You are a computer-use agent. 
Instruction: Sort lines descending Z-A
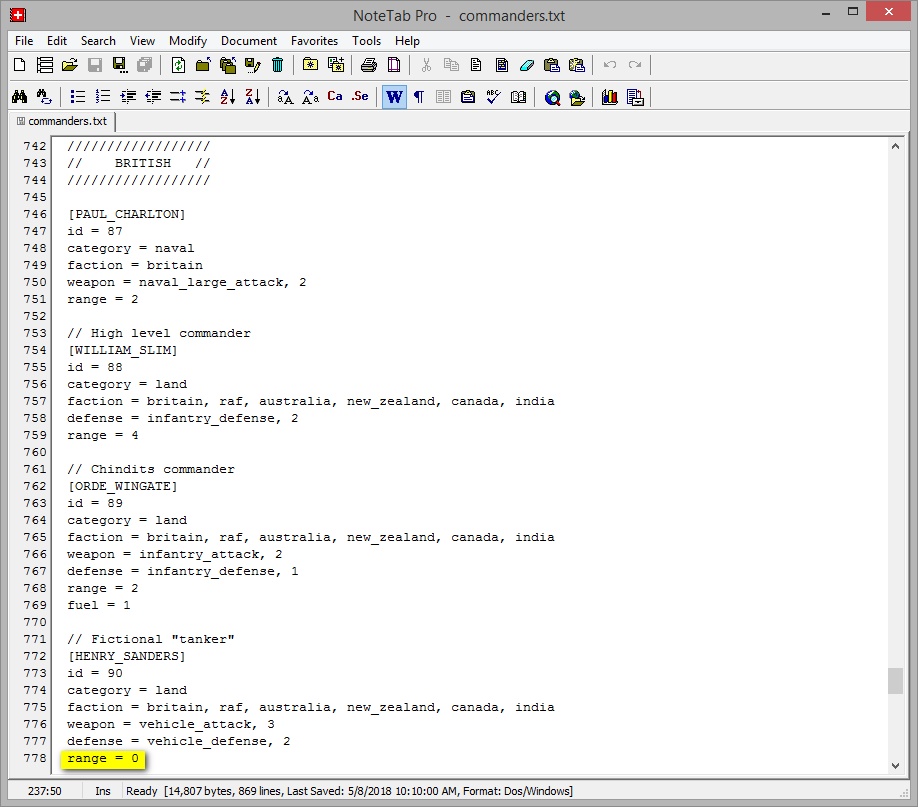point(252,97)
